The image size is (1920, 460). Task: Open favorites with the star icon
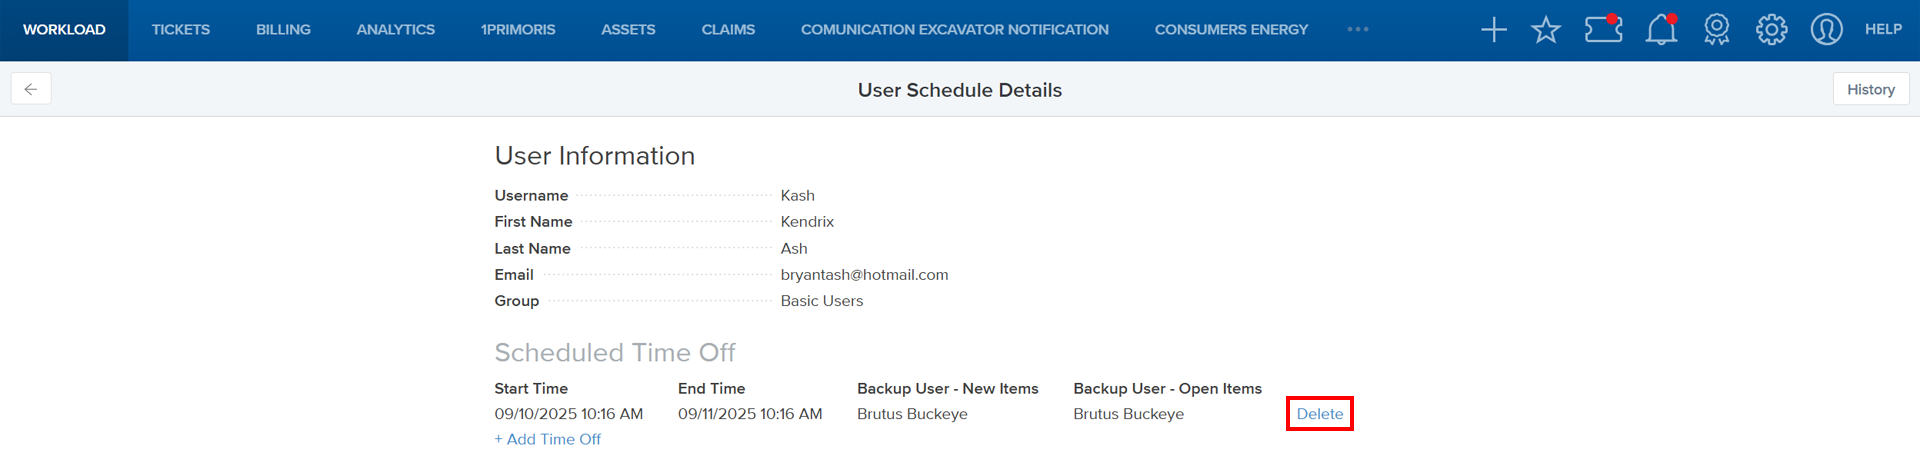click(1546, 30)
